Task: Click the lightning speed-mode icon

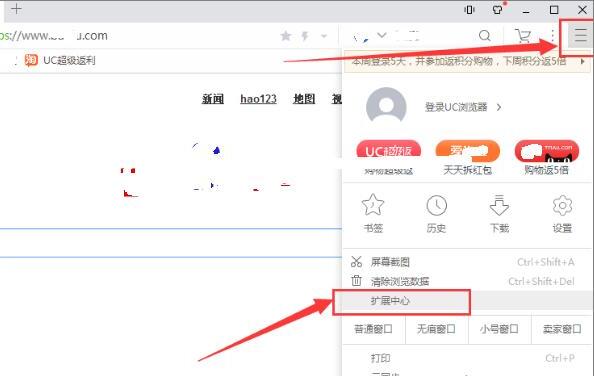Action: [x=305, y=36]
